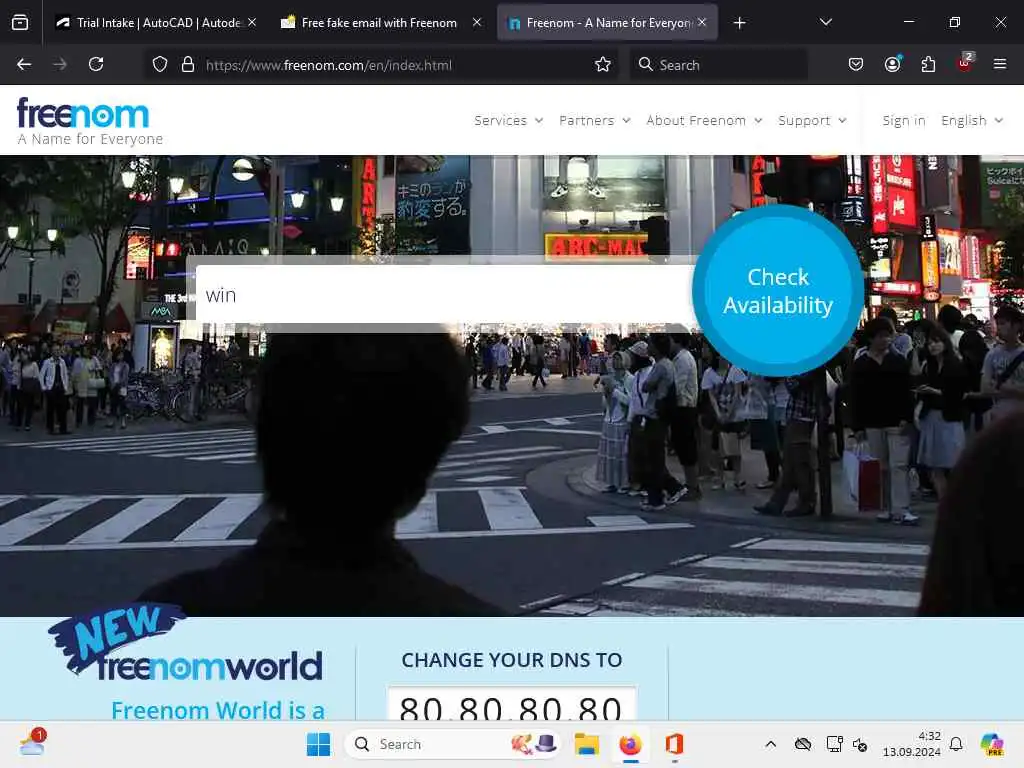Expand the Support menu
This screenshot has width=1024, height=768.
(x=812, y=121)
